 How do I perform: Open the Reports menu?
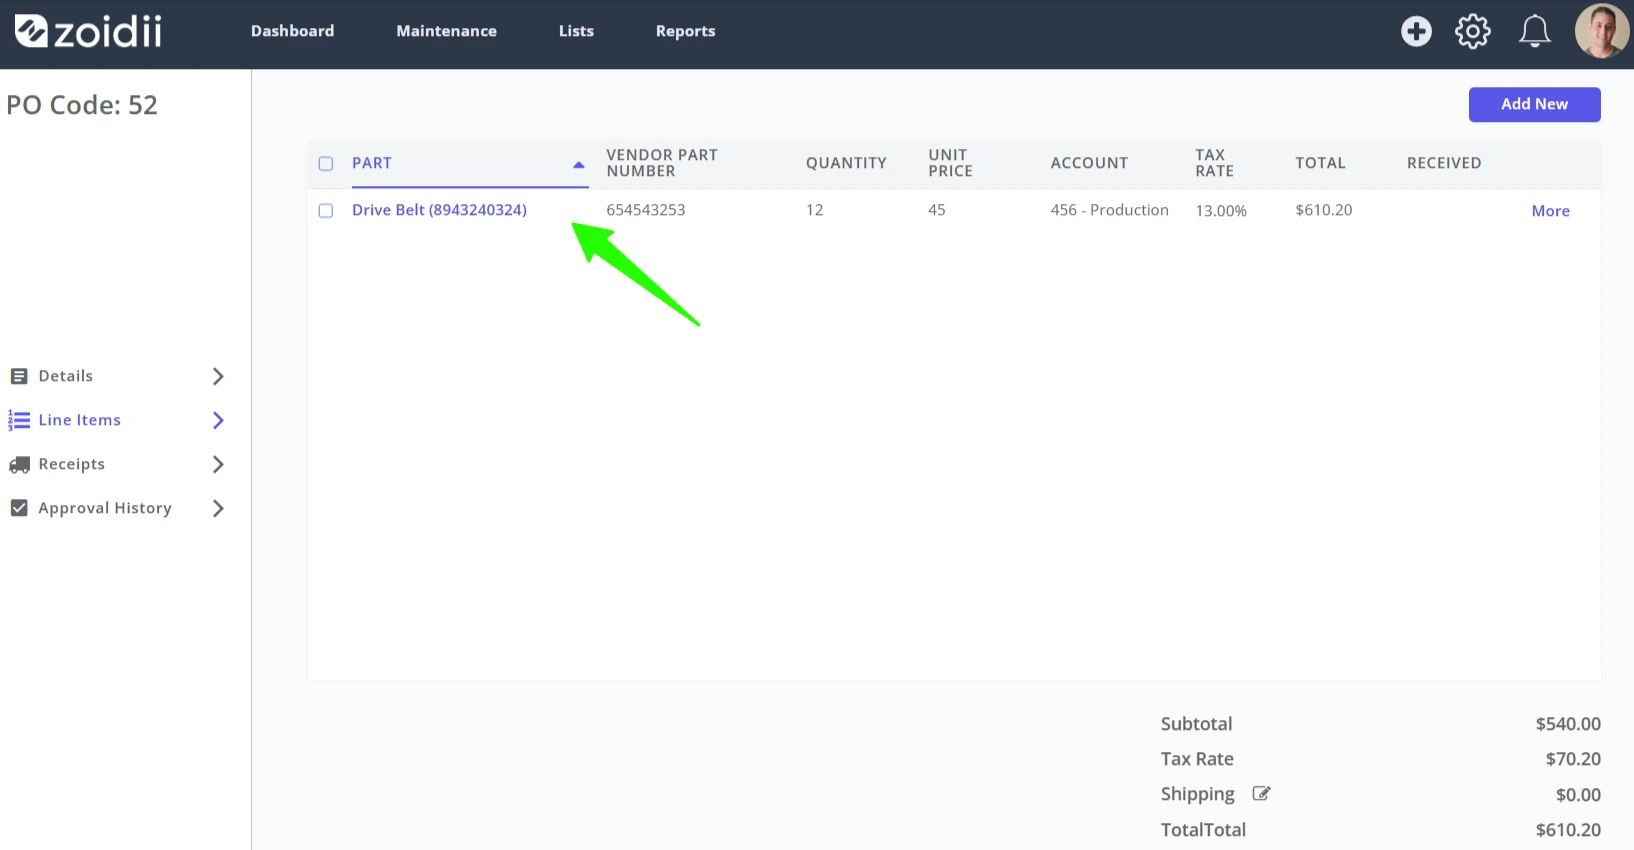[x=686, y=31]
